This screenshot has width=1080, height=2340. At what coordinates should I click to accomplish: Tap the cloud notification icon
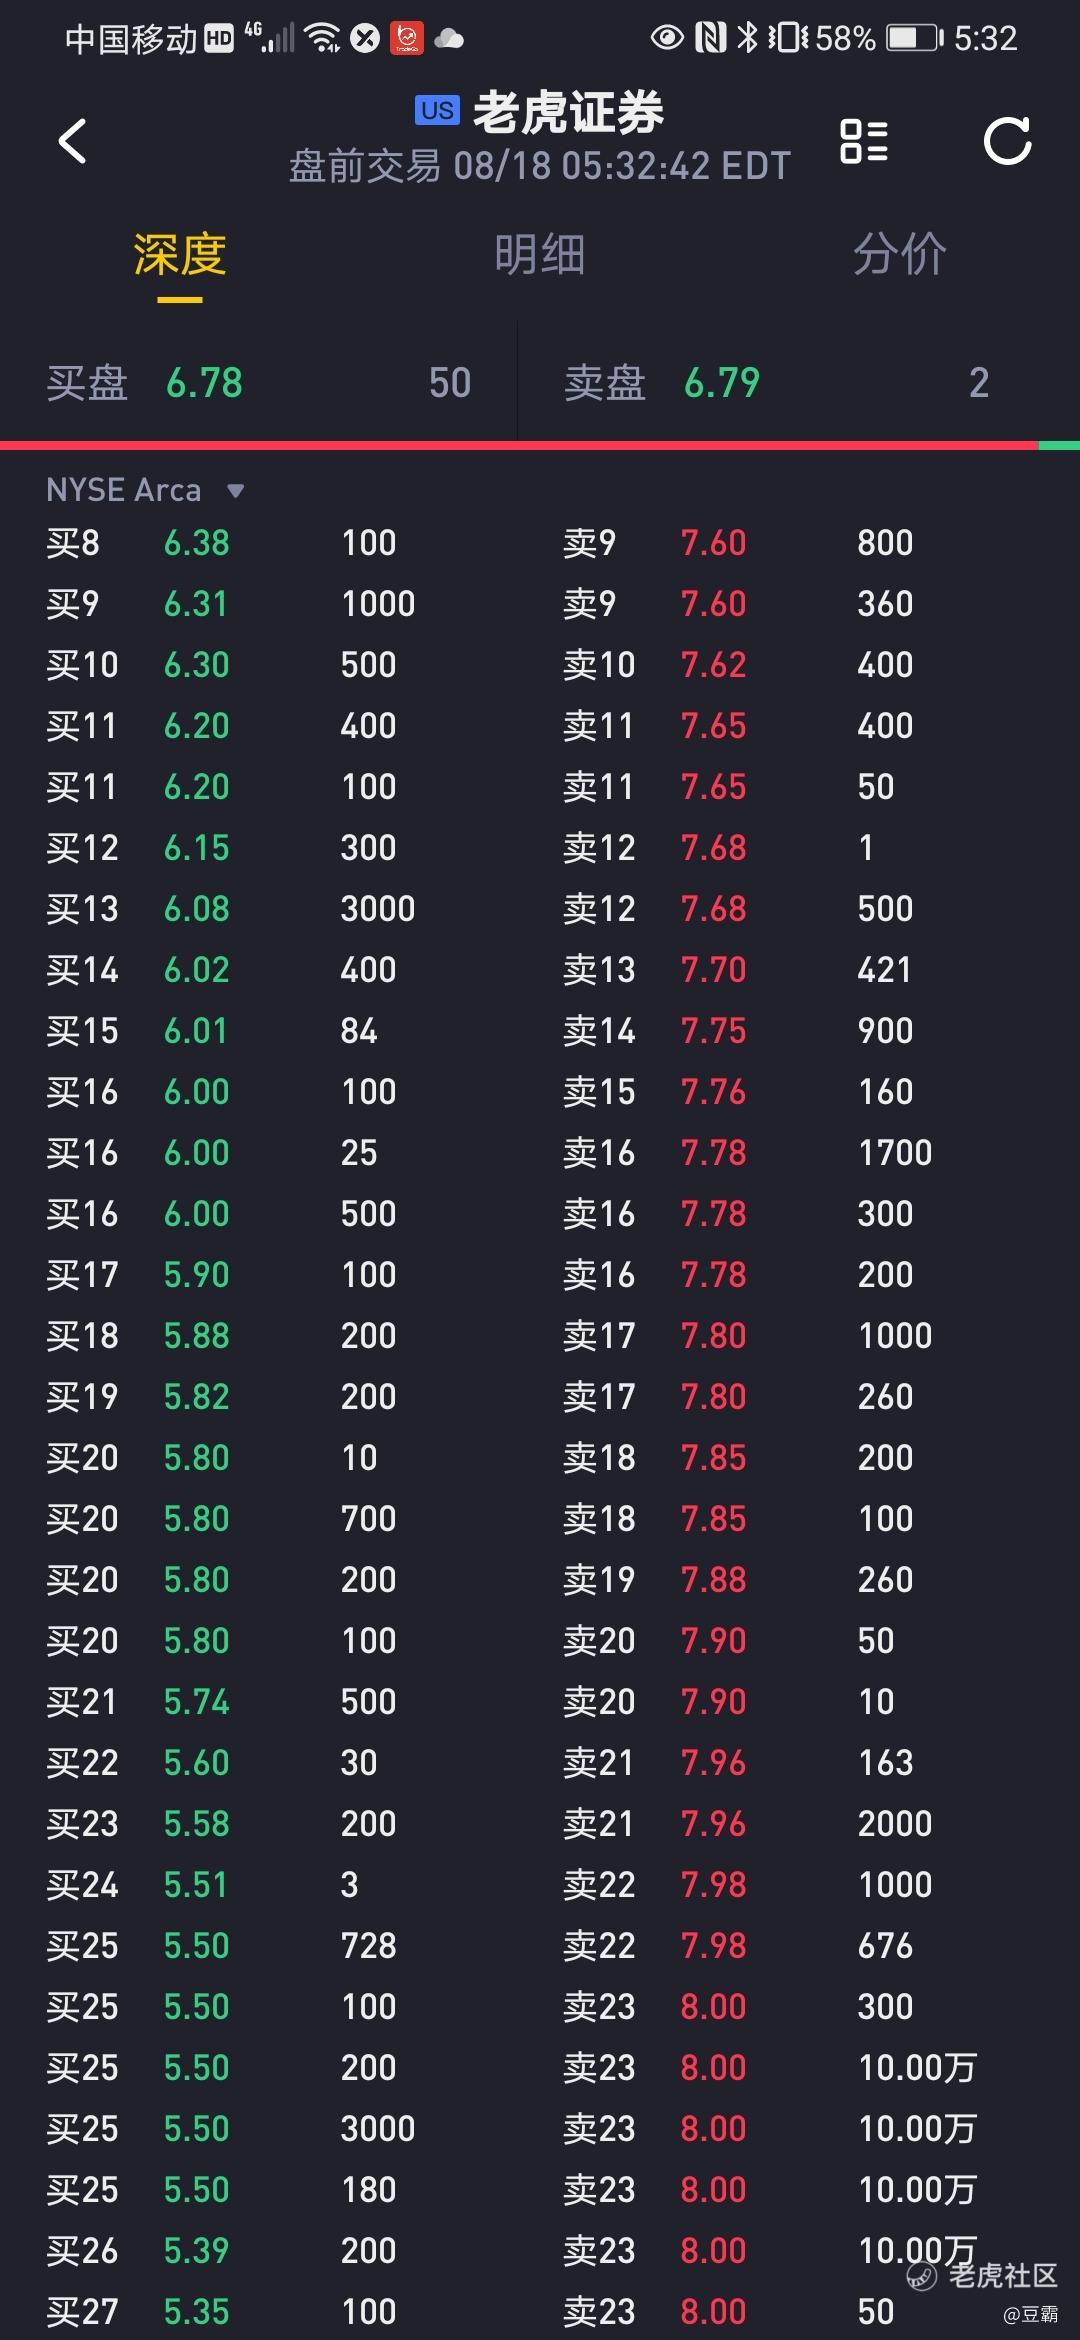449,39
